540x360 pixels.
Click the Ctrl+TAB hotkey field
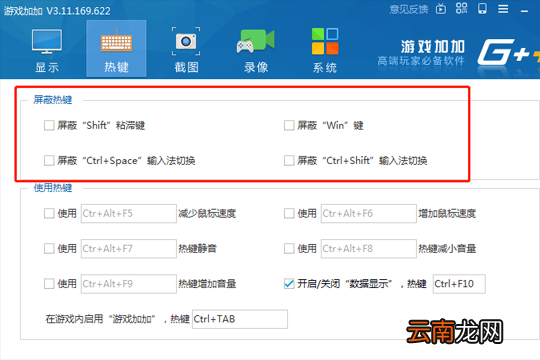click(240, 319)
